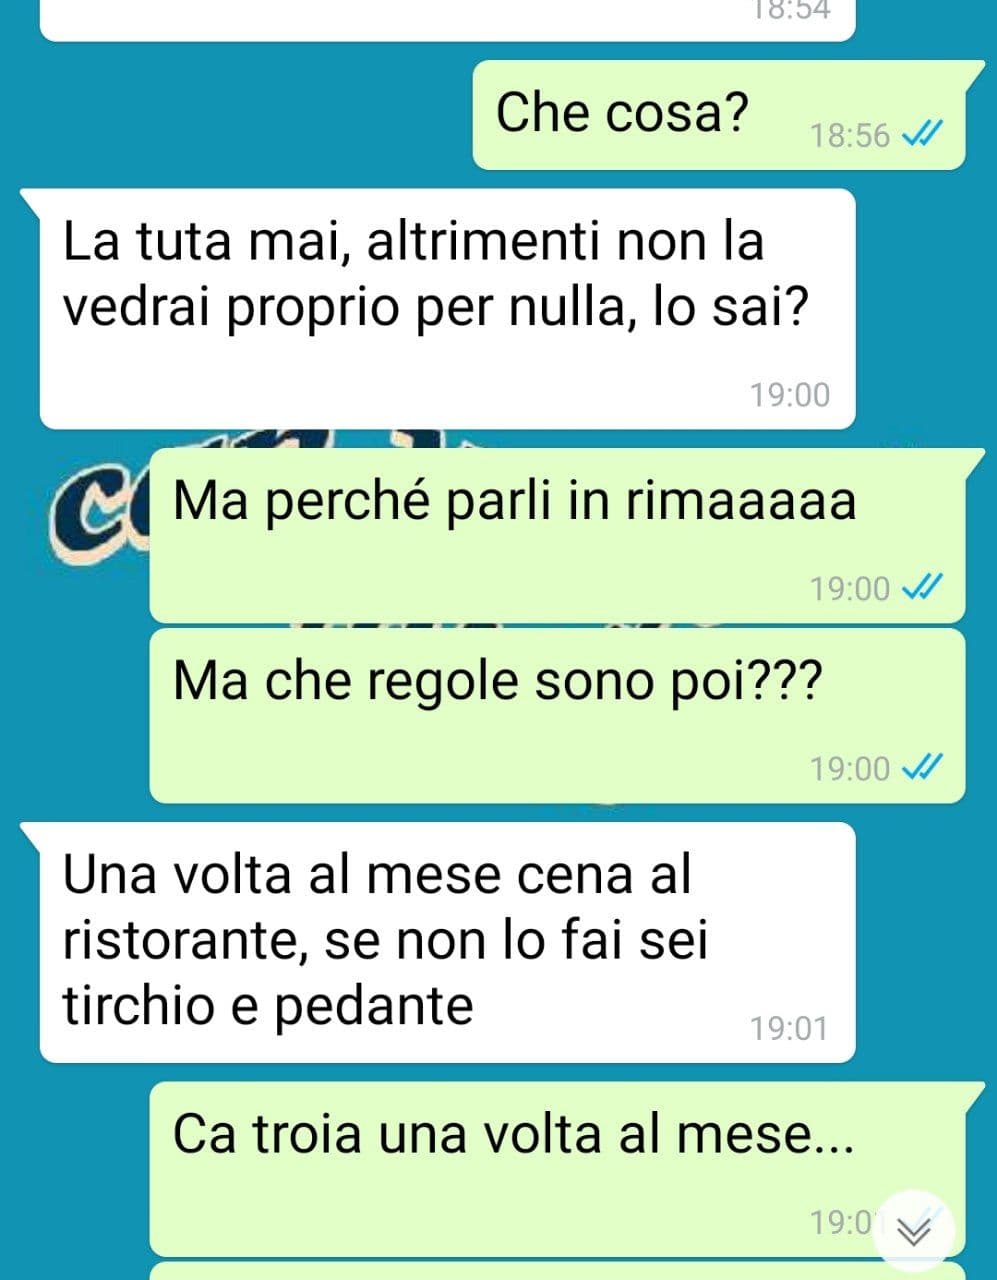Select message 'Una volta al mese cena al ristorante'

point(447,942)
